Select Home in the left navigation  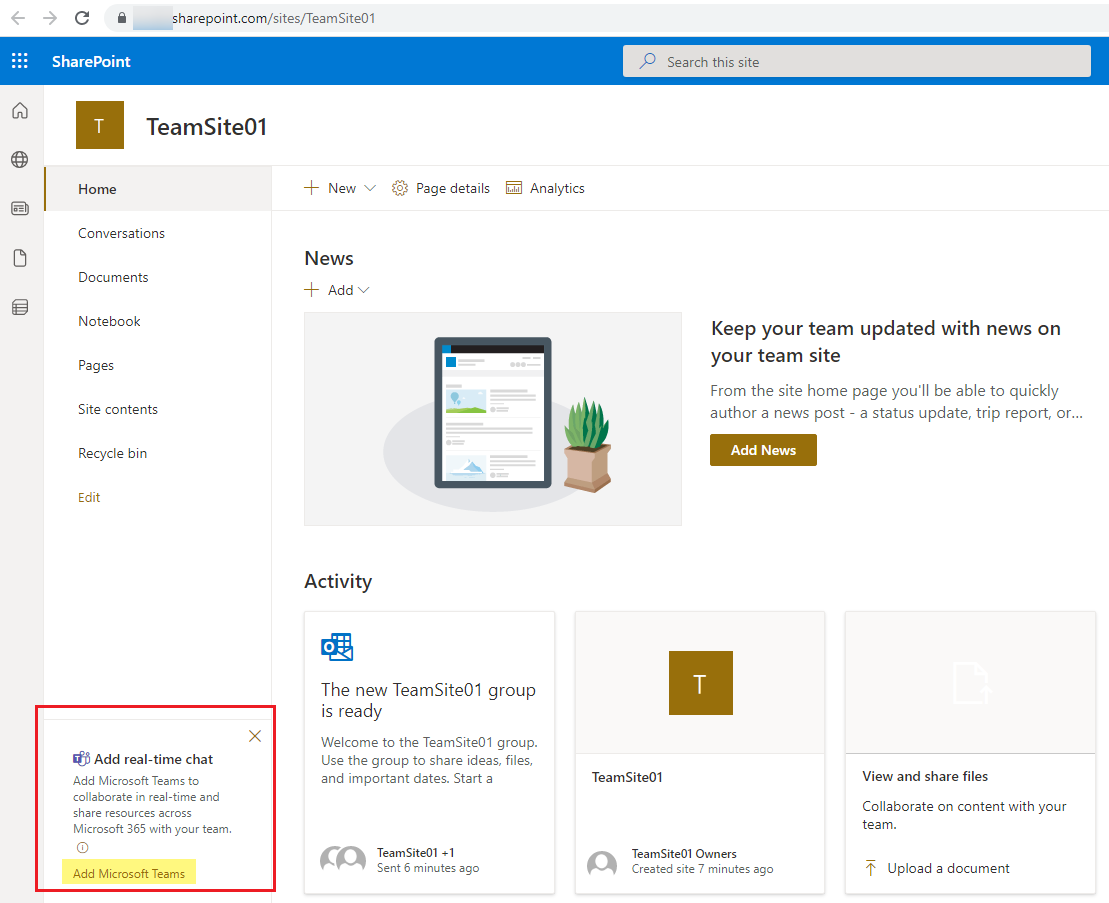[158, 189]
